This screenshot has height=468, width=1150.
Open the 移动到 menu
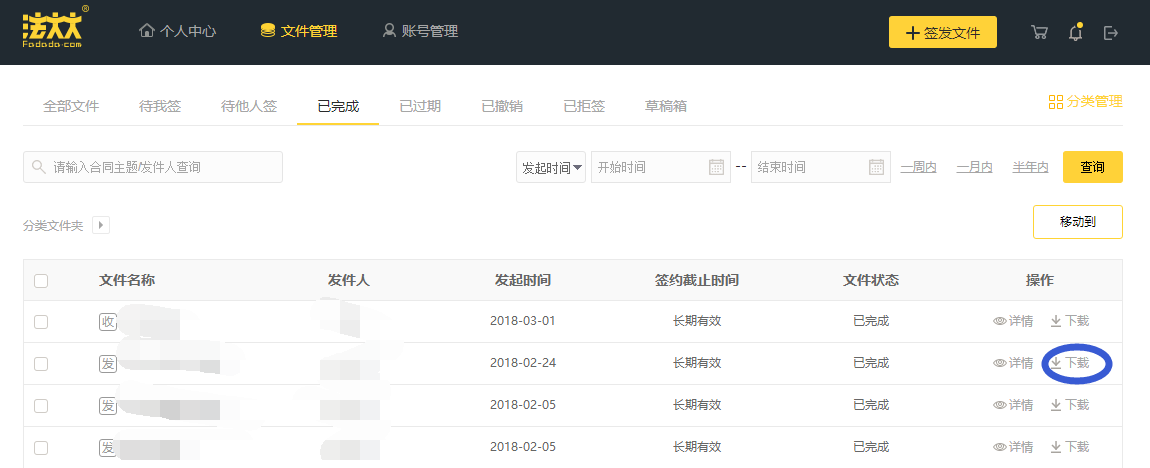[x=1077, y=222]
